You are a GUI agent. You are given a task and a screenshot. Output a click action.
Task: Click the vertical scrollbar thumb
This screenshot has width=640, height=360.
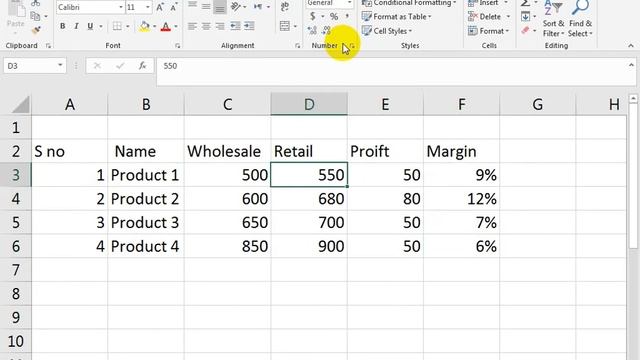[x=633, y=176]
